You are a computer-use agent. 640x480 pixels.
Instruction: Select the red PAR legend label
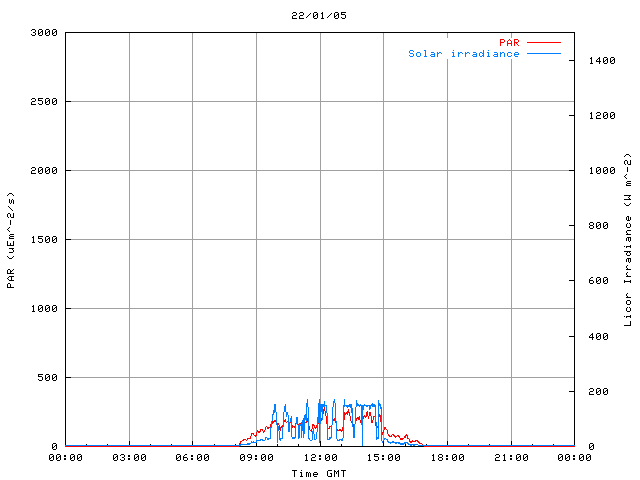(509, 42)
